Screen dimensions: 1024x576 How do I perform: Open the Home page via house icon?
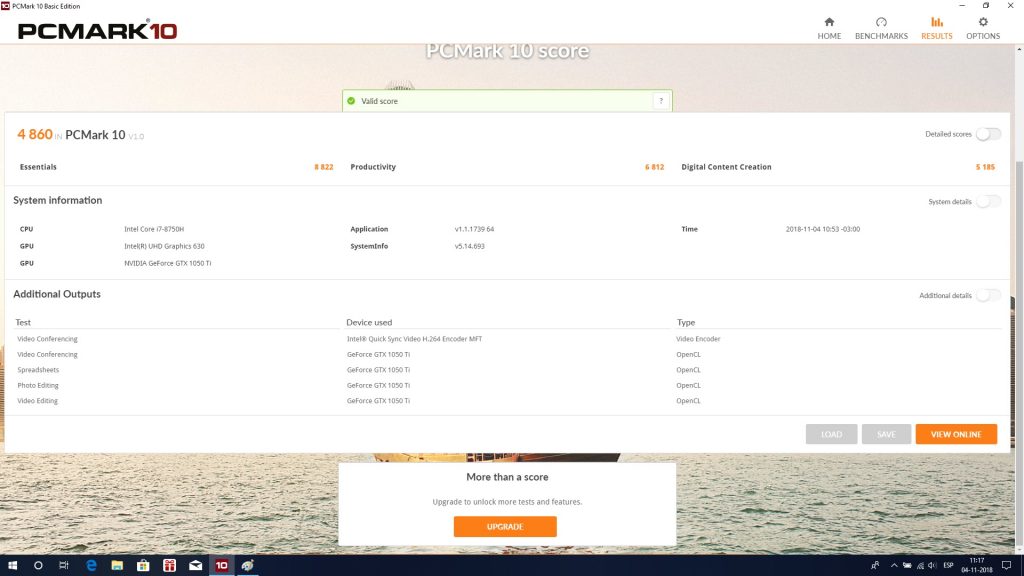(829, 22)
